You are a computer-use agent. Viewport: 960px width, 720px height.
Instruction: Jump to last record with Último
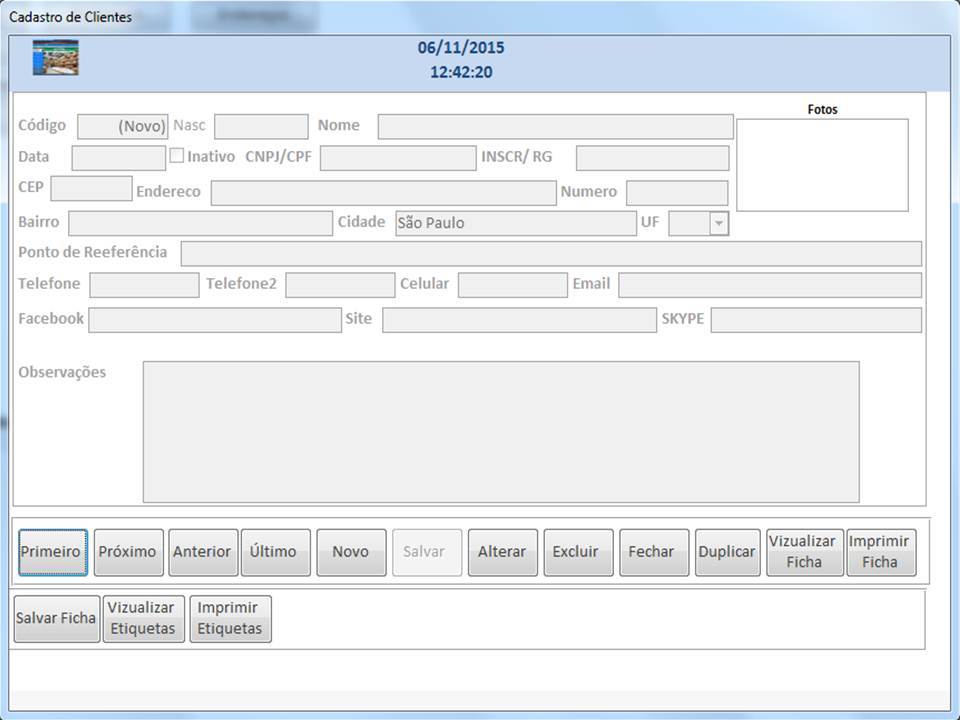click(x=274, y=552)
